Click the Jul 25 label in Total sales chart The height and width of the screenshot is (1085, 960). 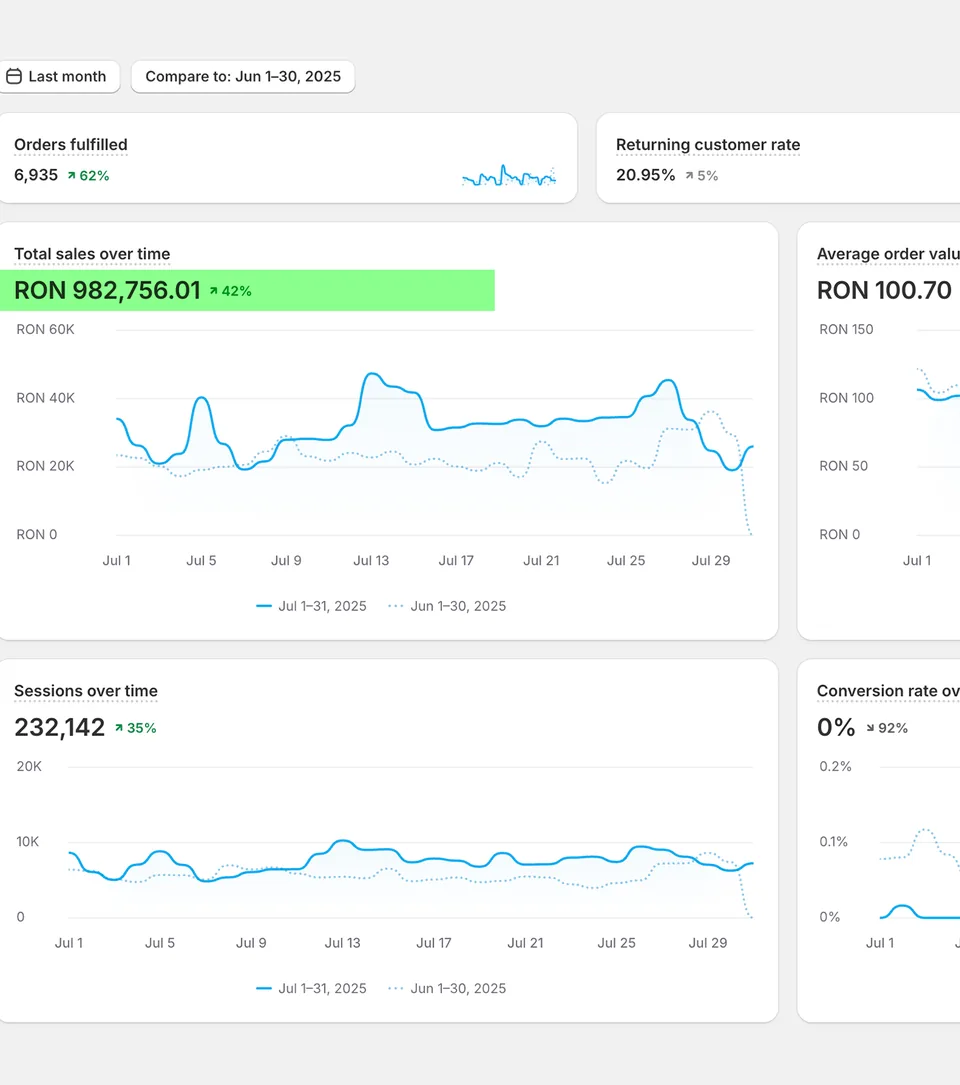pos(626,560)
